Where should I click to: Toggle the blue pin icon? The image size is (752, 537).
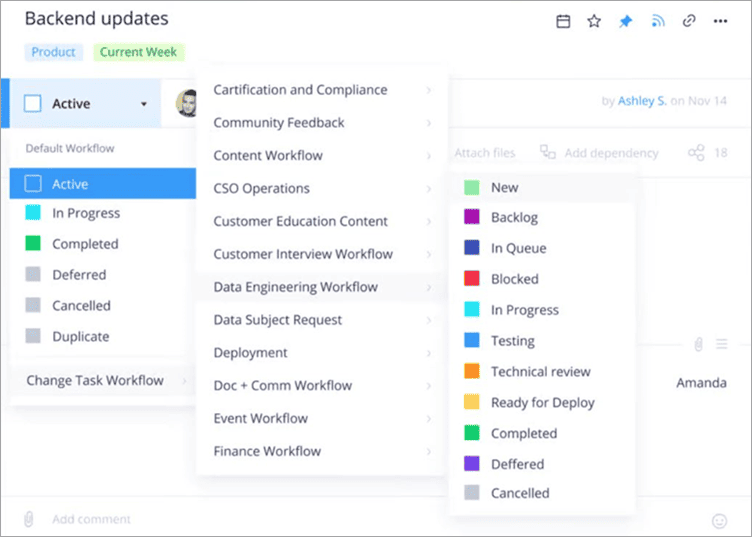[x=625, y=21]
